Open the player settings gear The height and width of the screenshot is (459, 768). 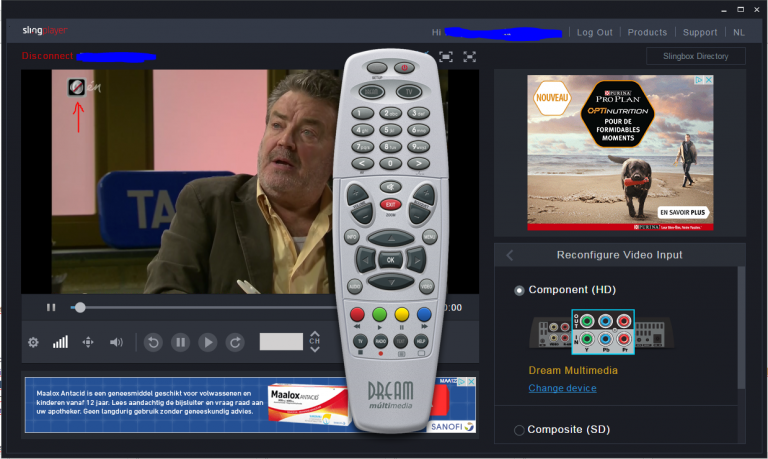click(x=33, y=342)
